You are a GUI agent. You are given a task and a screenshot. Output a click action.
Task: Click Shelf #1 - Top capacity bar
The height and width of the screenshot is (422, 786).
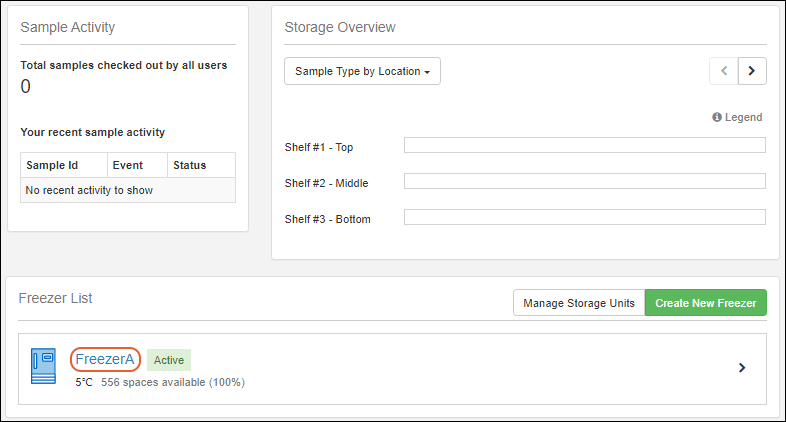[x=584, y=146]
